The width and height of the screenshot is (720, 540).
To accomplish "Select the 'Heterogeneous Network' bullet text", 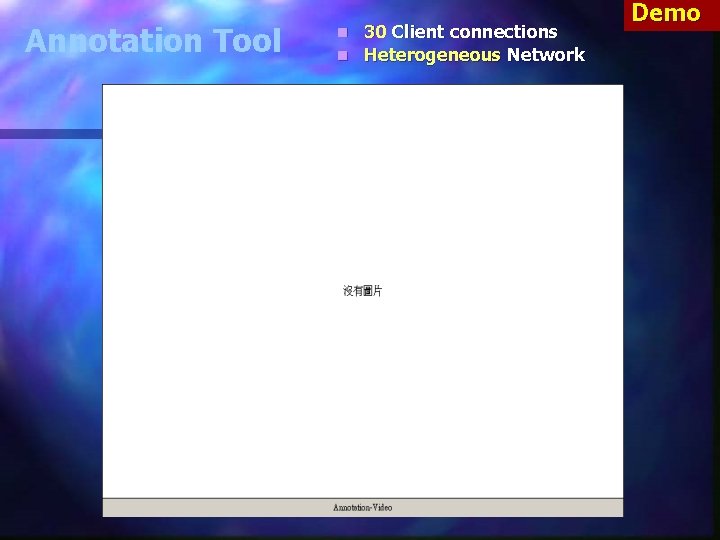I will click(474, 55).
